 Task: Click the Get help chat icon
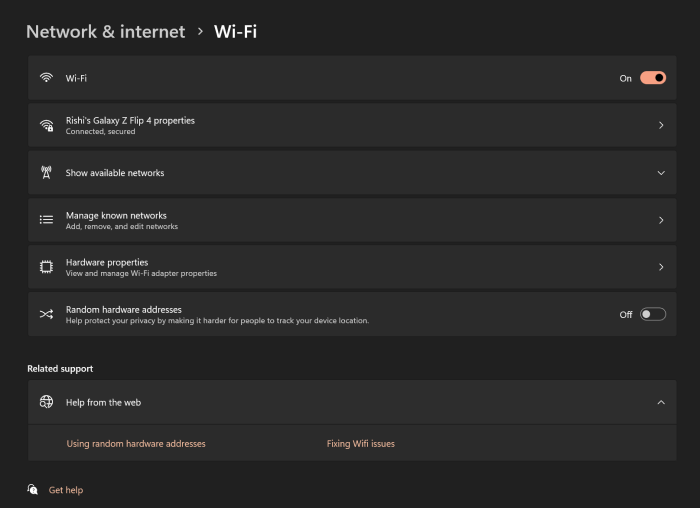click(33, 490)
